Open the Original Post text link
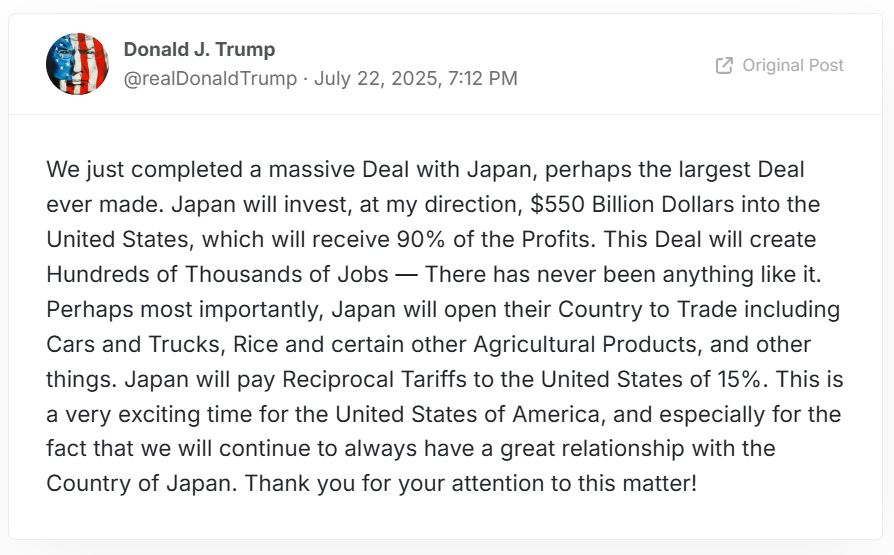Viewport: 894px width, 555px height. [793, 66]
